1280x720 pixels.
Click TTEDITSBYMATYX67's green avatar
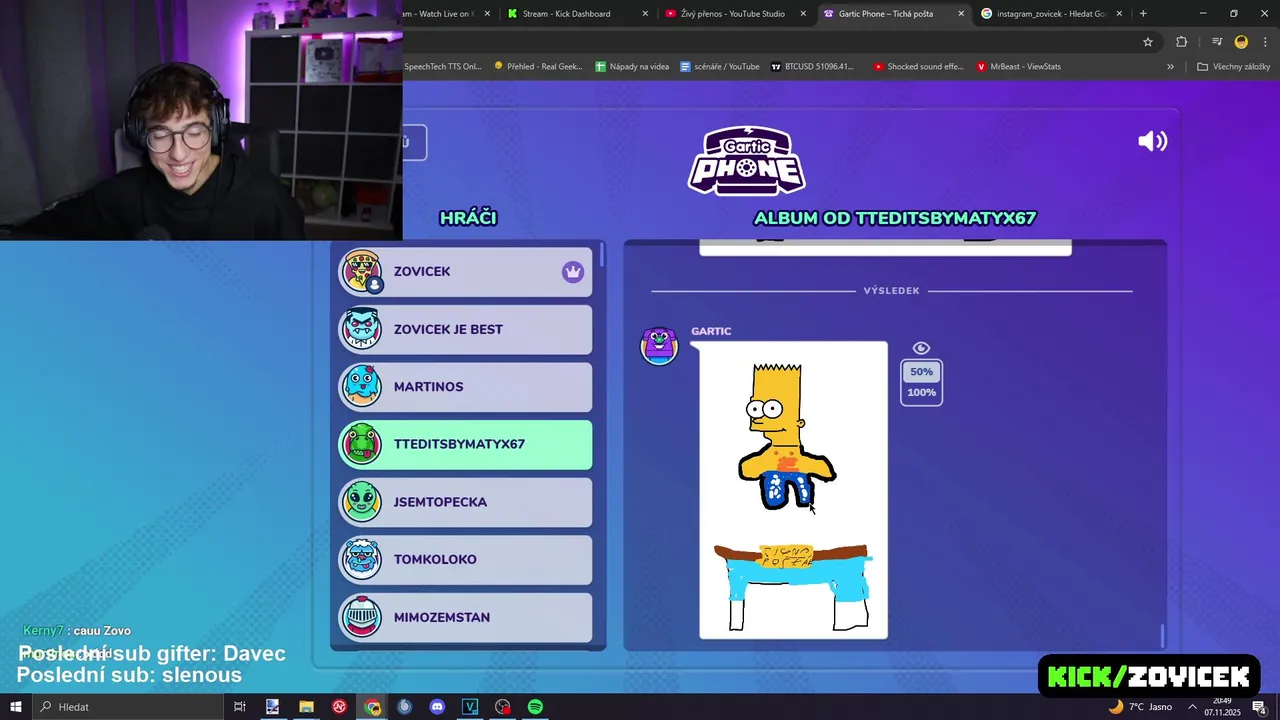coord(362,444)
